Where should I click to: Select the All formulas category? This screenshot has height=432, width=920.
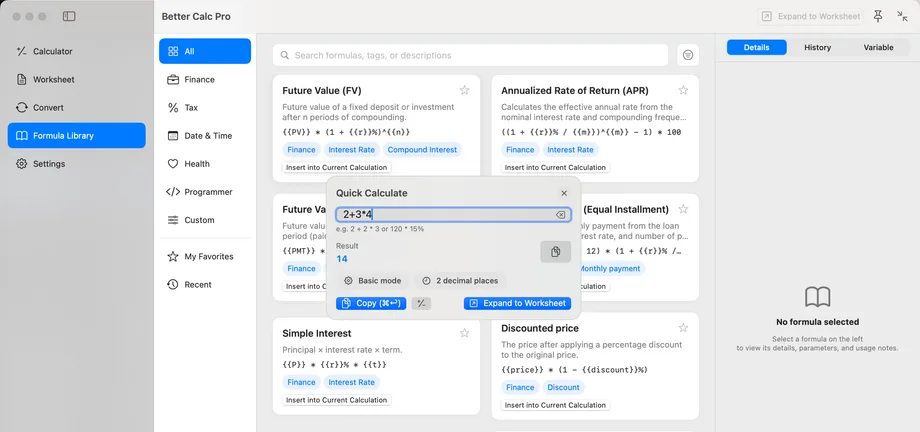pos(205,52)
